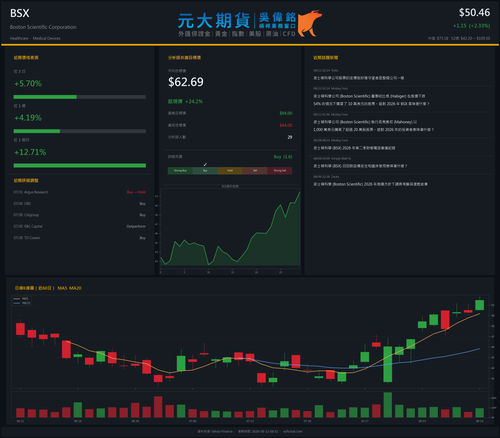Viewport: 500px width, 438px height.
Task: Open the first news headline in the list
Action: tap(358, 78)
